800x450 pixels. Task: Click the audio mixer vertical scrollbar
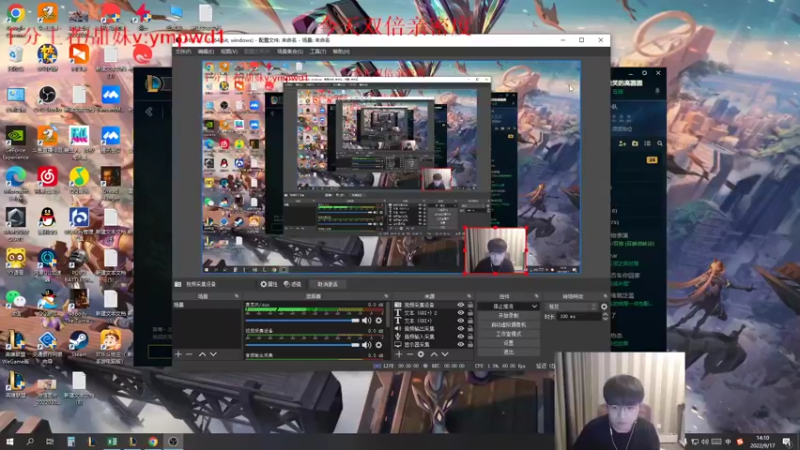pos(389,315)
